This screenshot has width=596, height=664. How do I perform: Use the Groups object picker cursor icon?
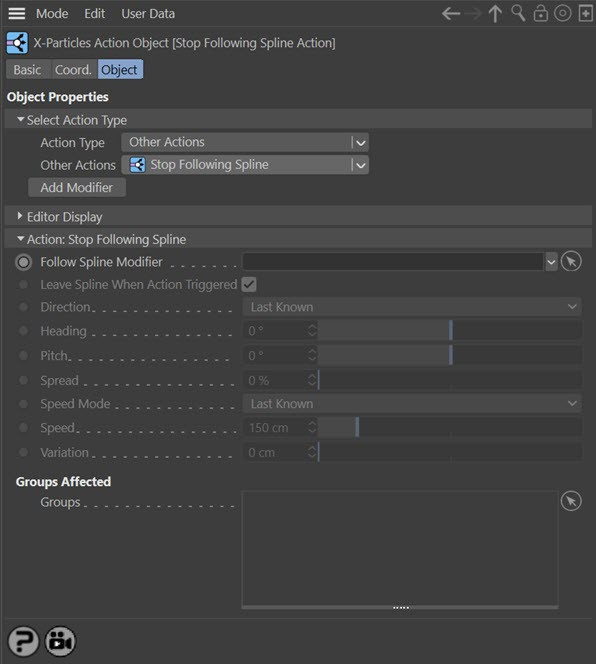coord(571,501)
